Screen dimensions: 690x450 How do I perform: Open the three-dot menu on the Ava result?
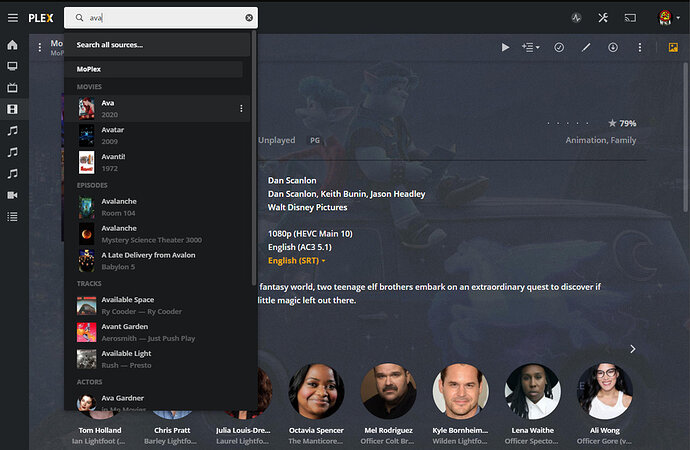(241, 108)
